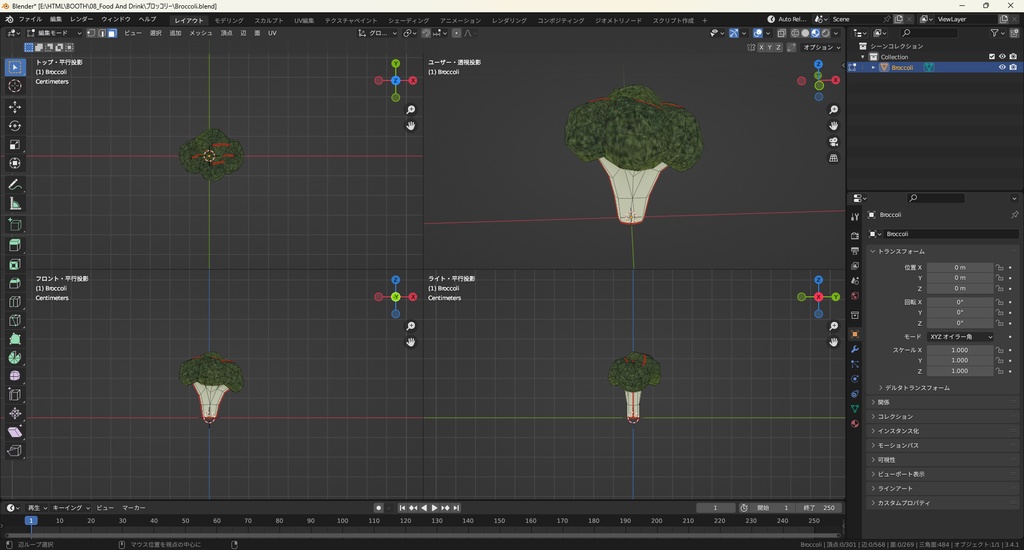Hide Broccoli object with eye icon
Screen dimensions: 1024x550
1002,68
